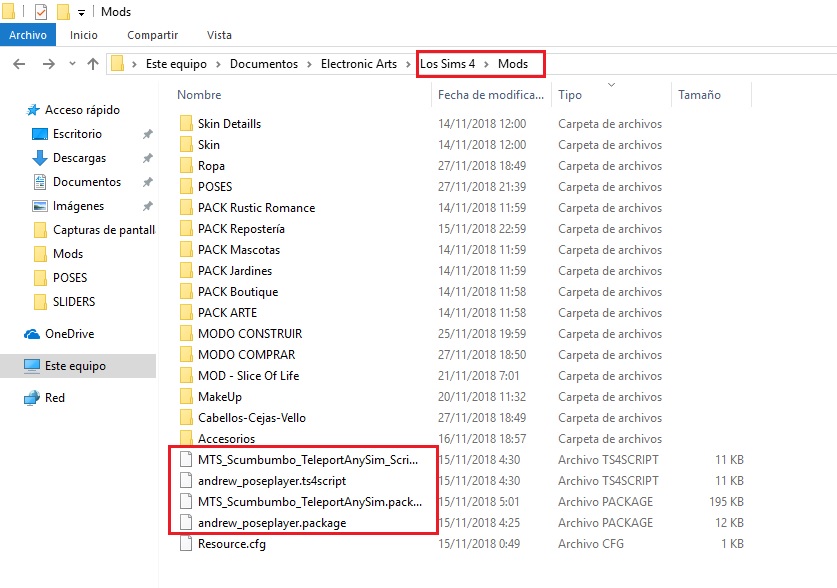
Task: Select the 'Ropa' folder icon
Action: pyautogui.click(x=186, y=166)
